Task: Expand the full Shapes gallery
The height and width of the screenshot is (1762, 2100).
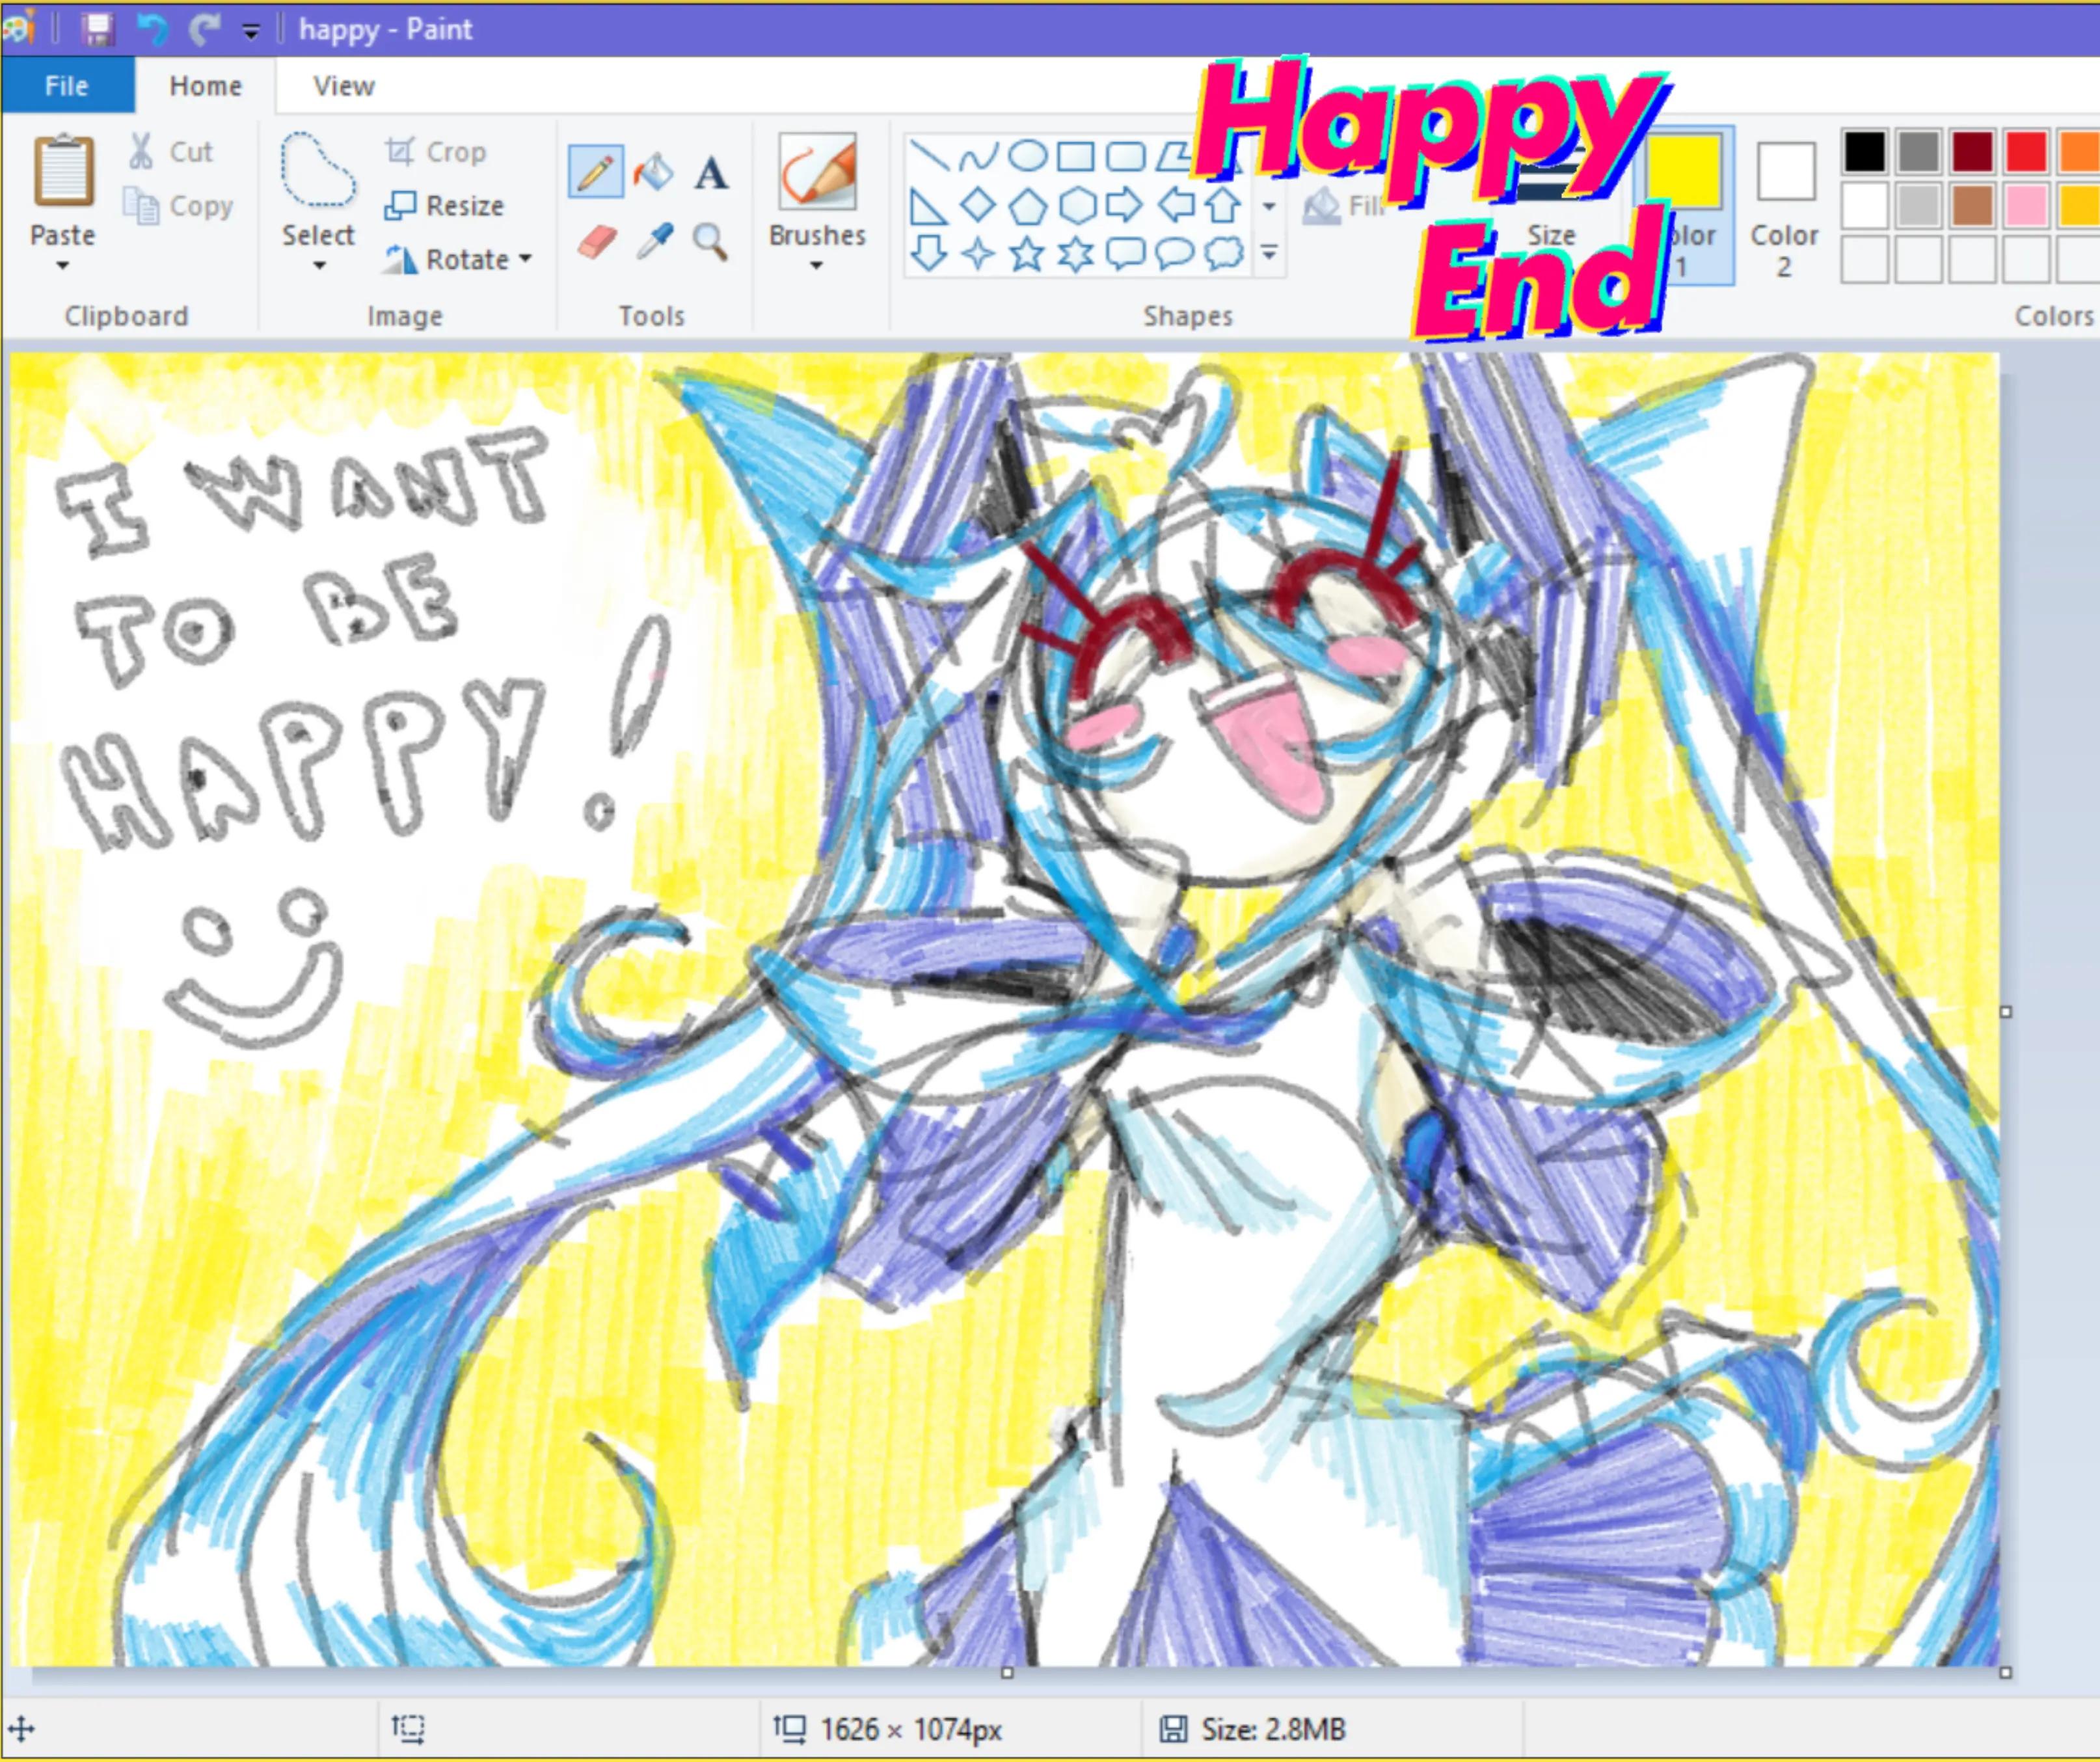Action: [x=1269, y=254]
